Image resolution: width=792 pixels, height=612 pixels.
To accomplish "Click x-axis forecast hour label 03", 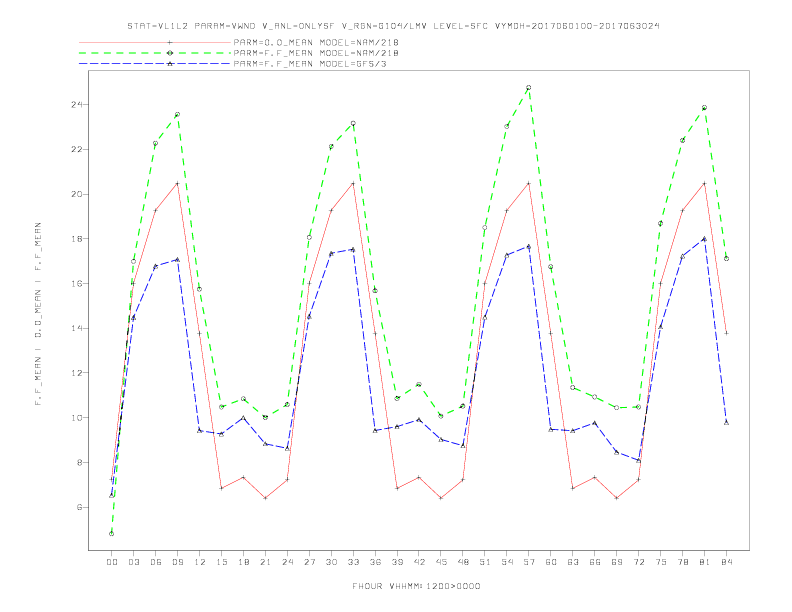I will (133, 562).
